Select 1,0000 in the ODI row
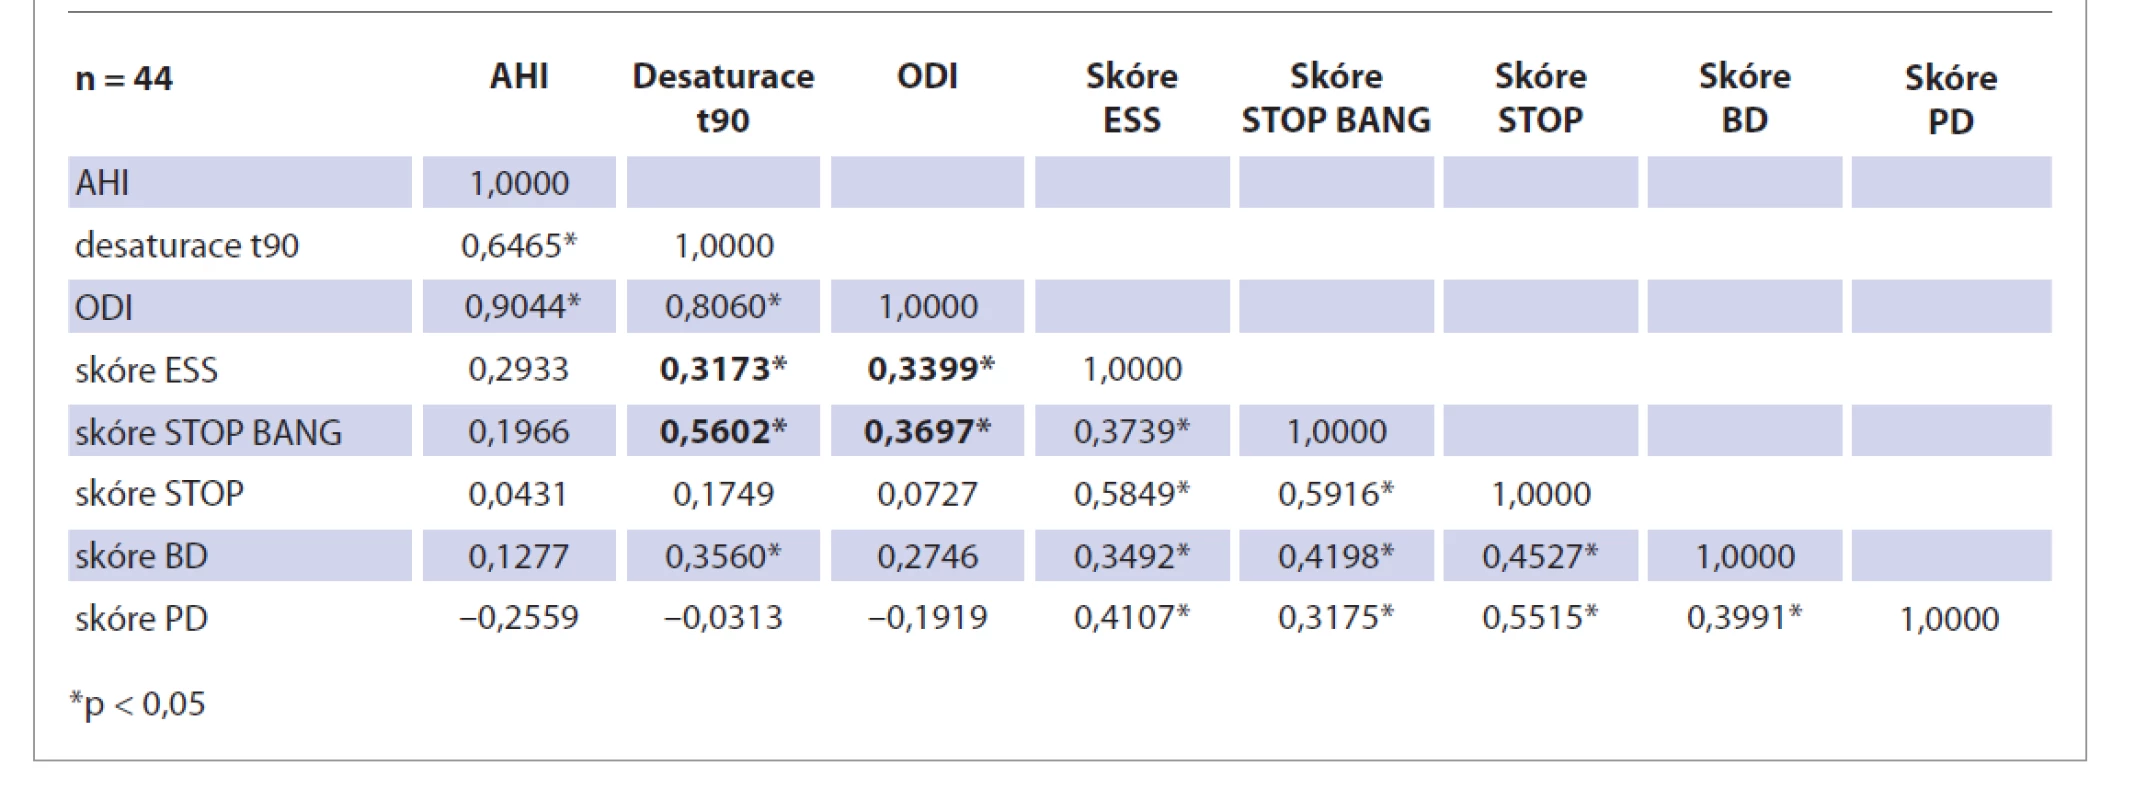Viewport: 2135px width, 800px height. (x=928, y=306)
